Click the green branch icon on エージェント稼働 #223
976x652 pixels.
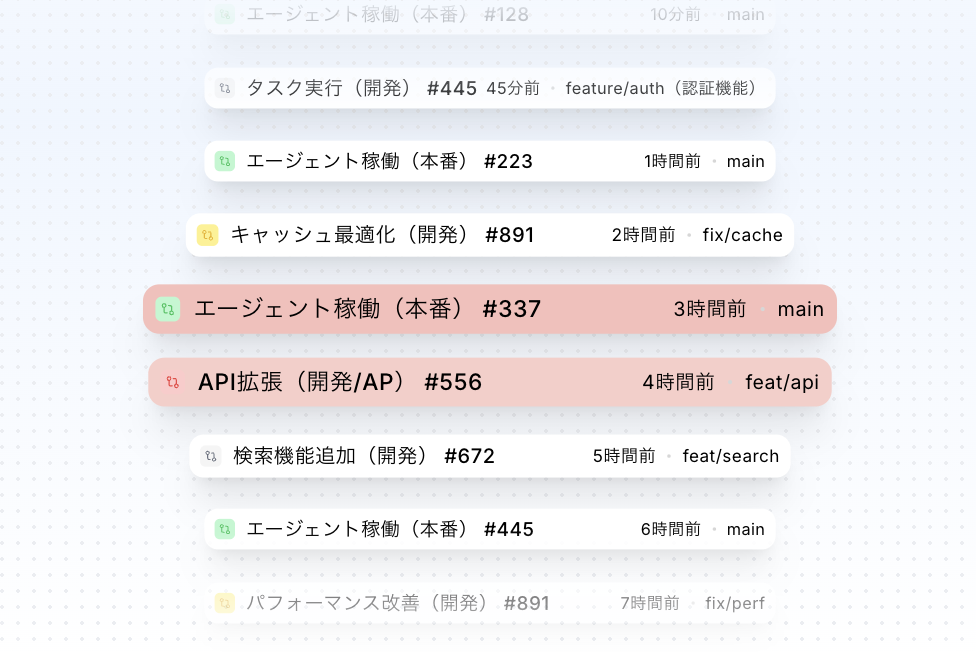224,161
